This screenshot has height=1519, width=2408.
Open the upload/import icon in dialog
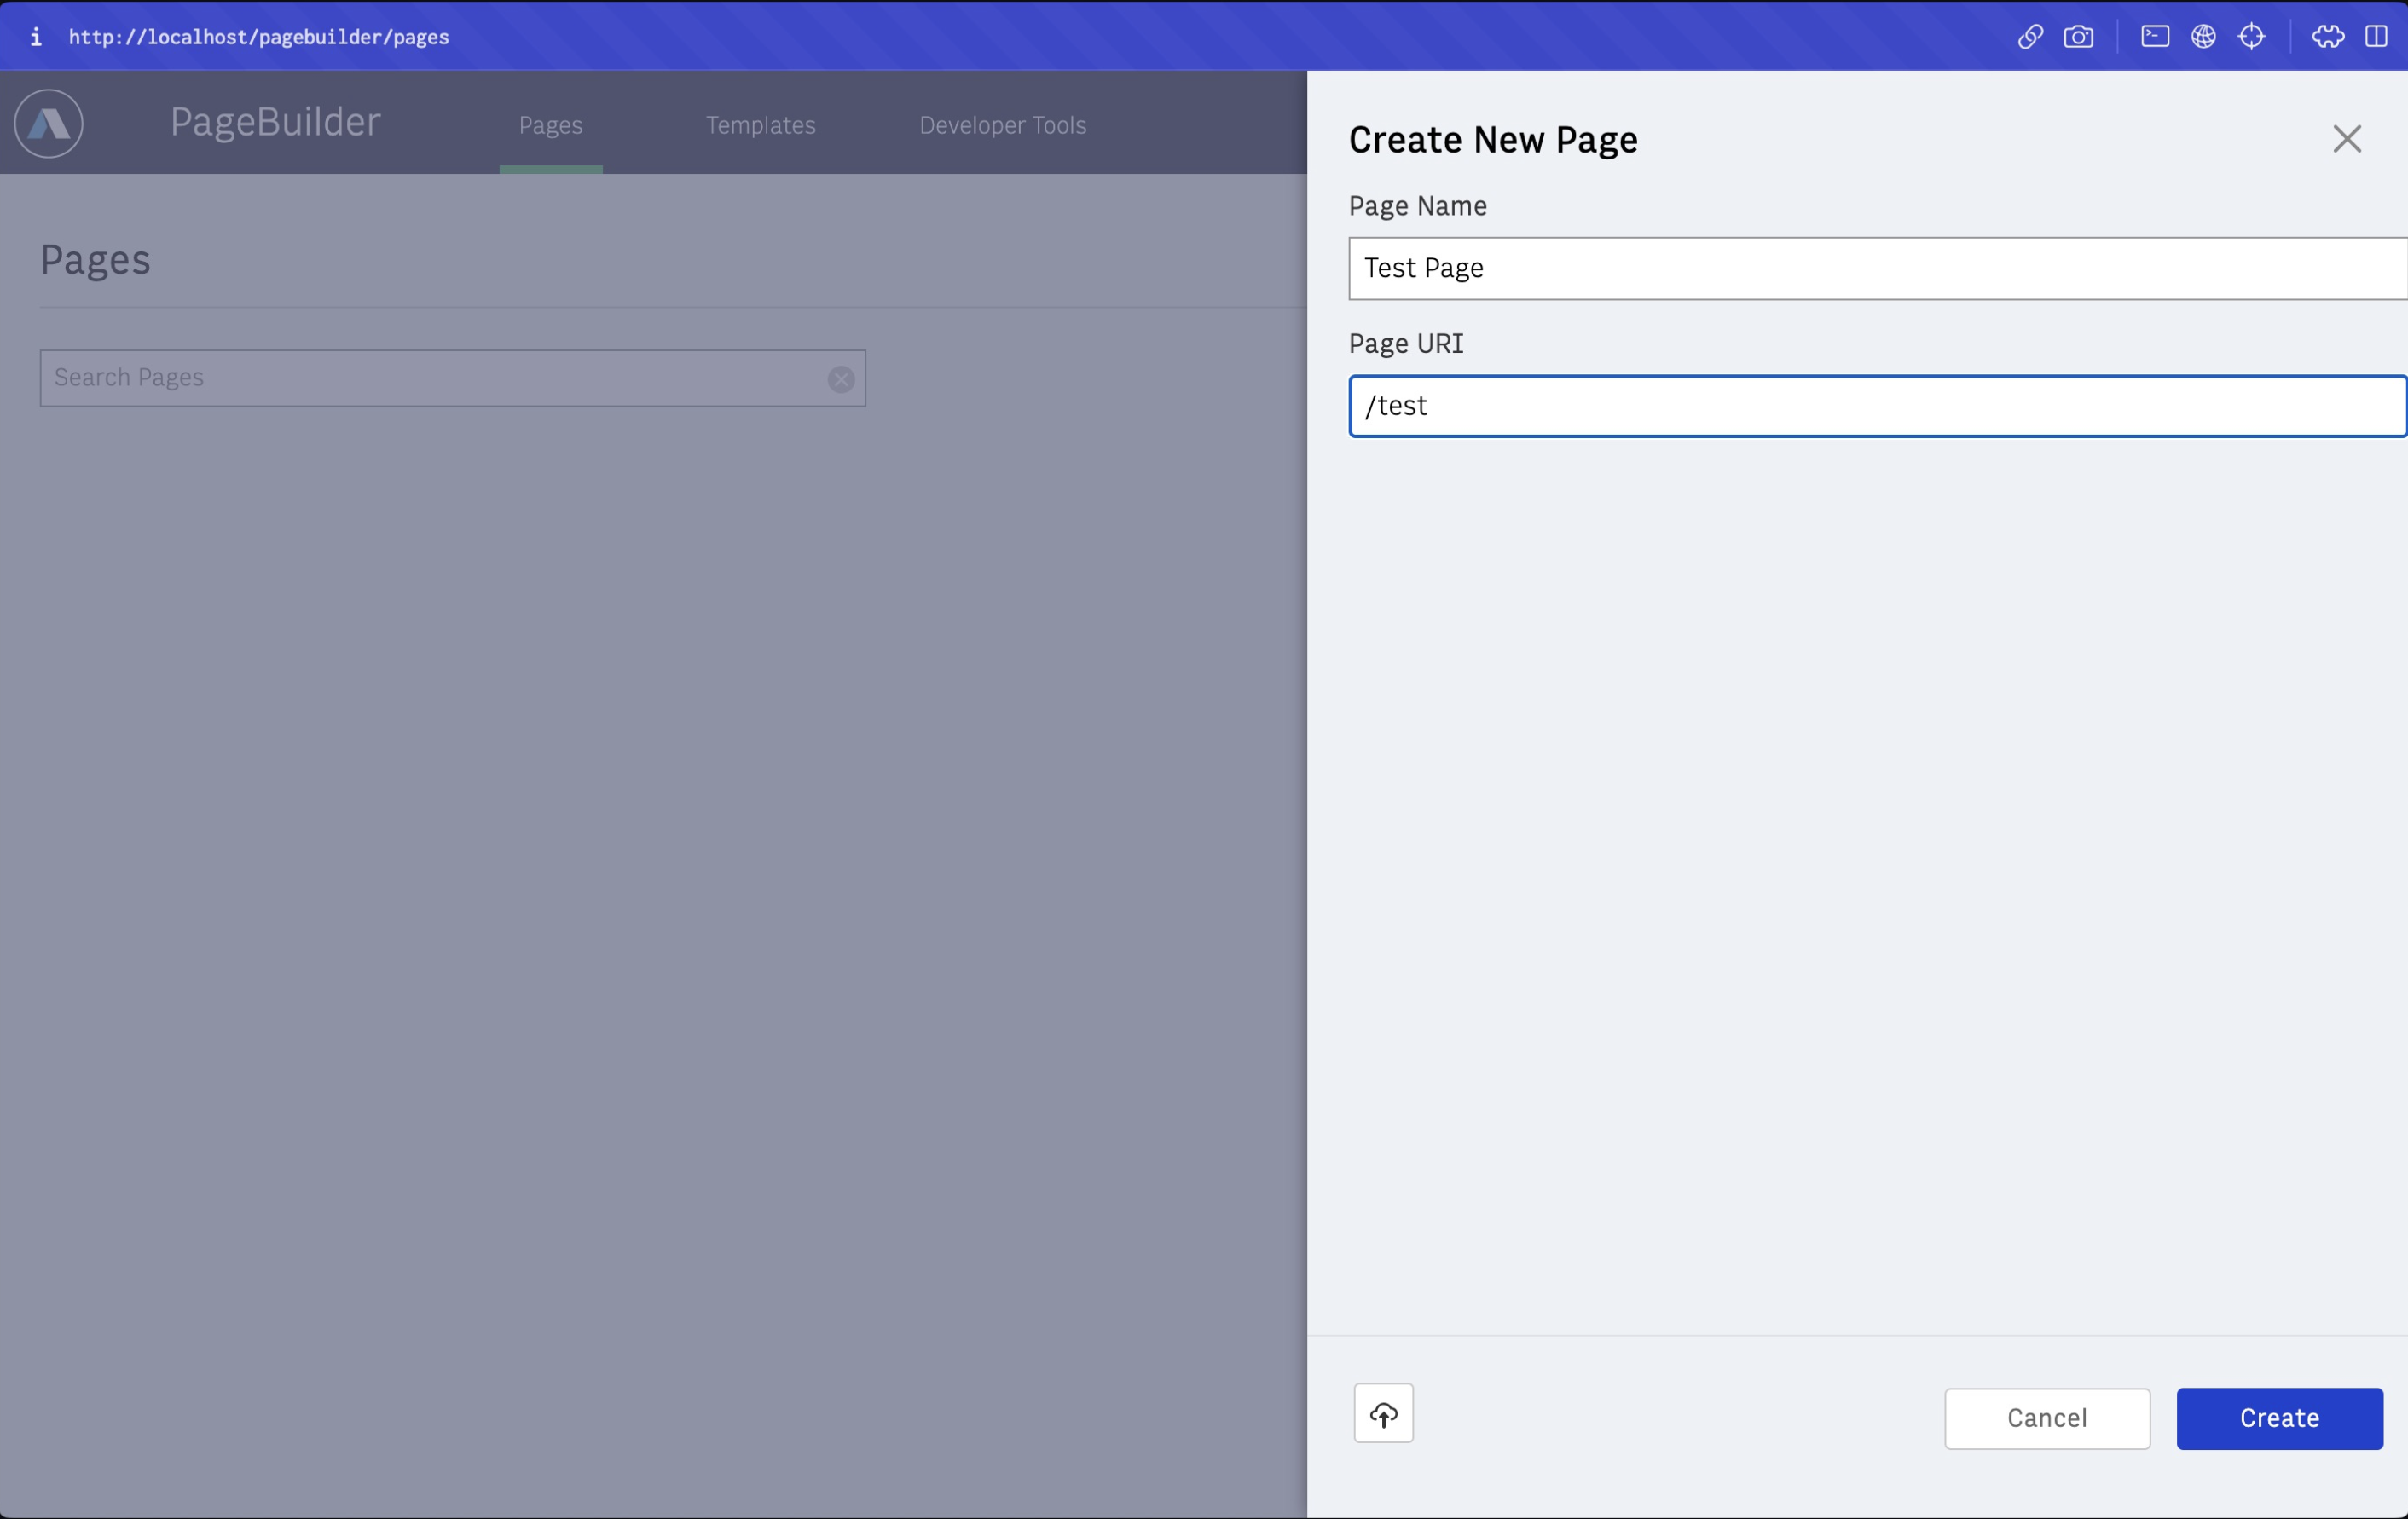pos(1382,1414)
